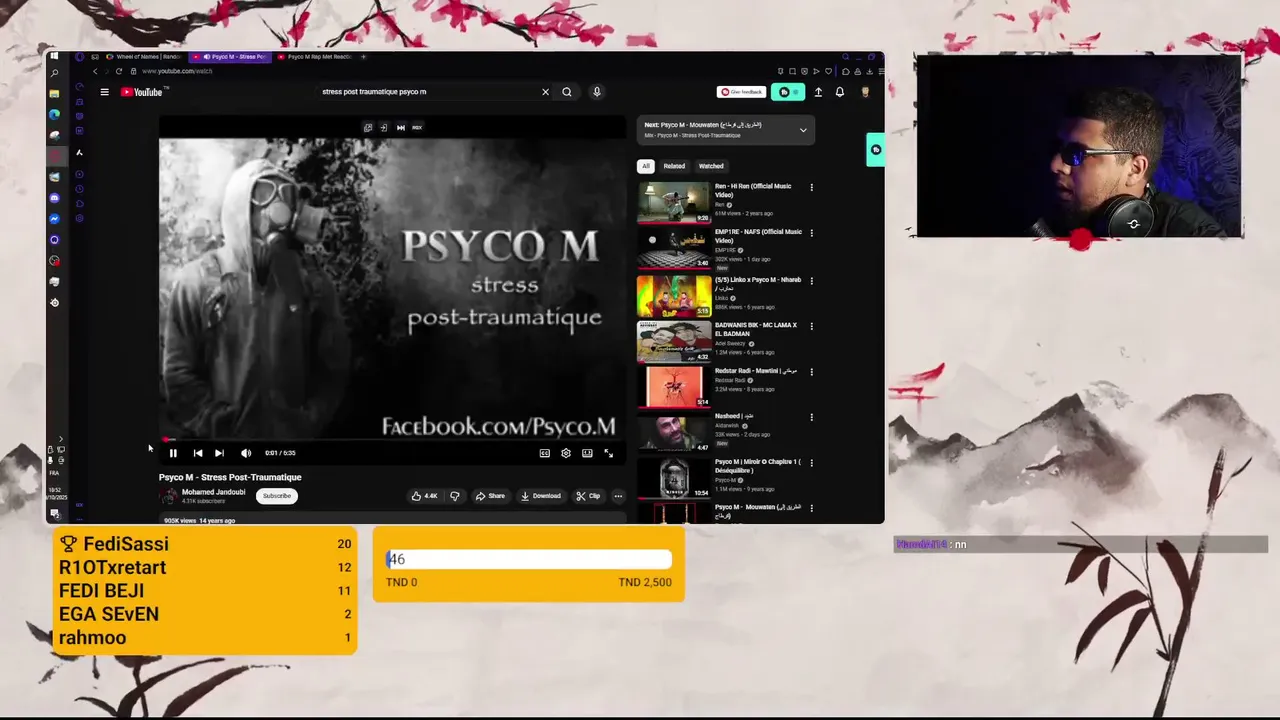Reload the YouTube page

tap(119, 72)
